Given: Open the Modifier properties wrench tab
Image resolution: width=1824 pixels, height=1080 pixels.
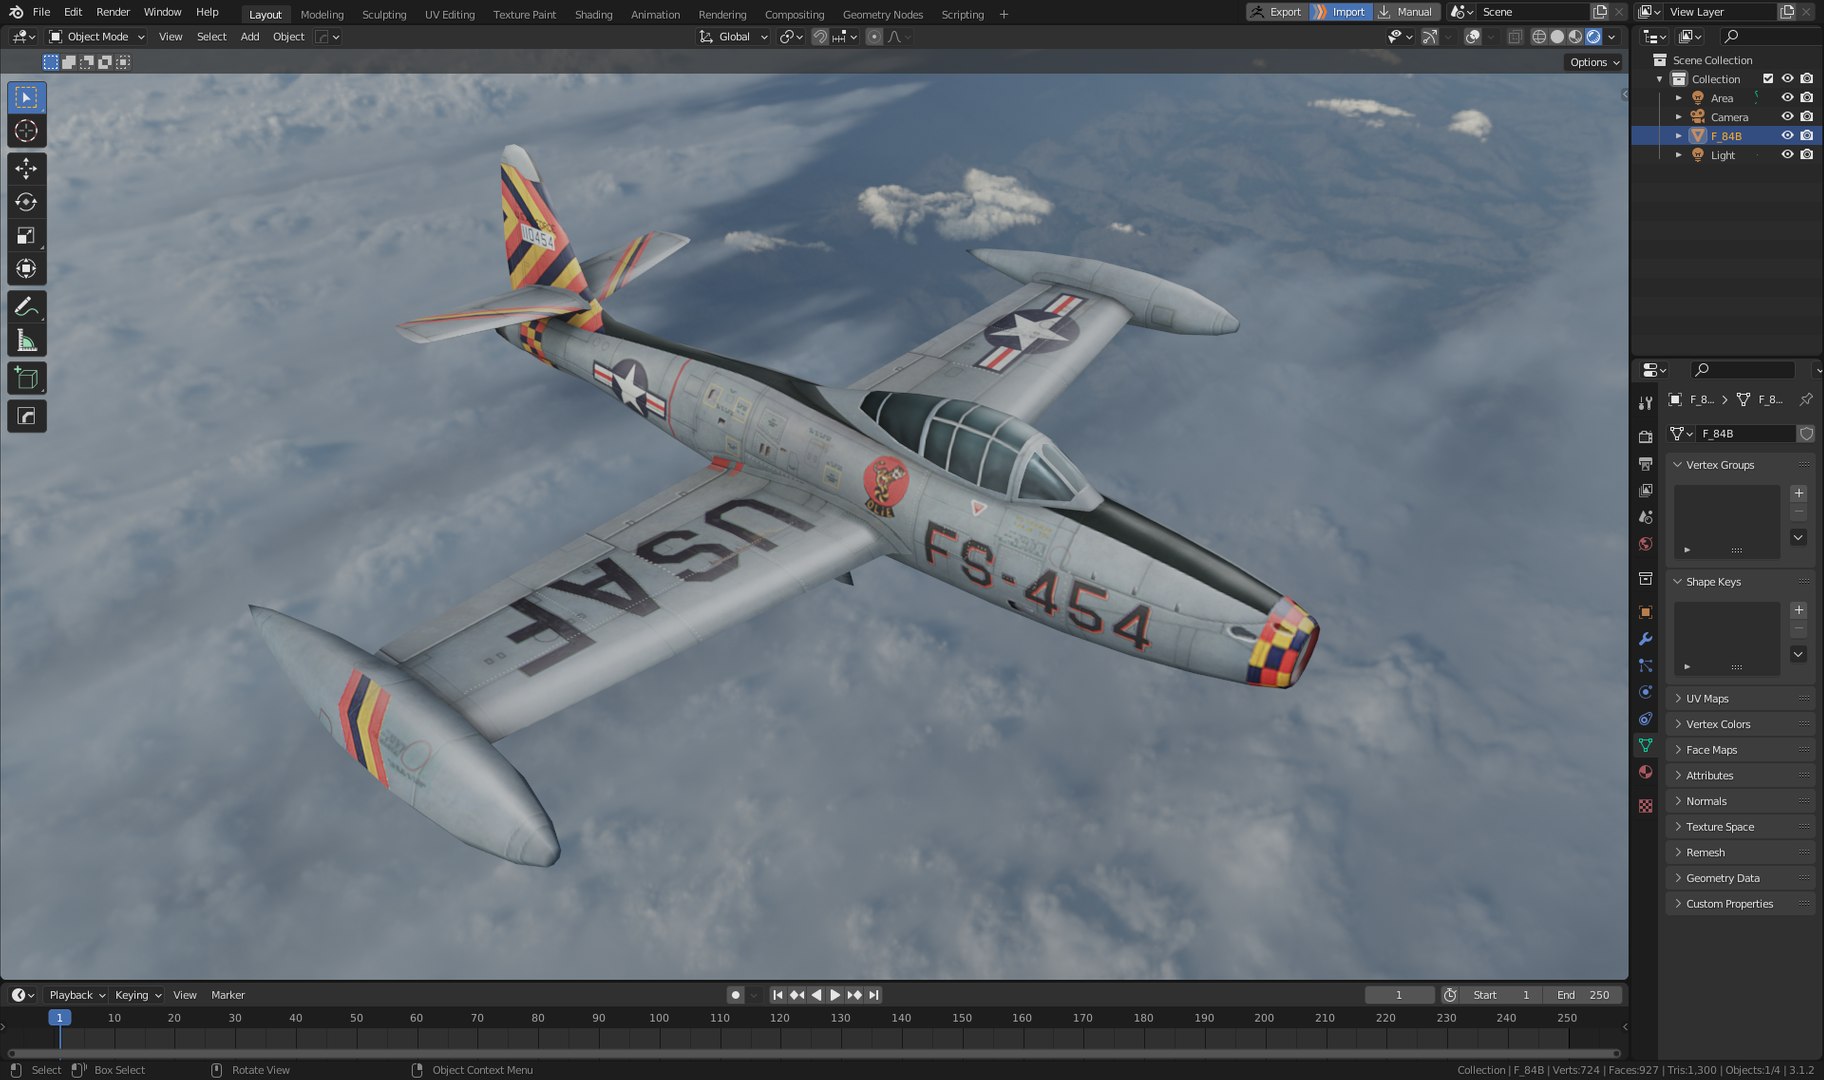Looking at the screenshot, I should (x=1645, y=639).
